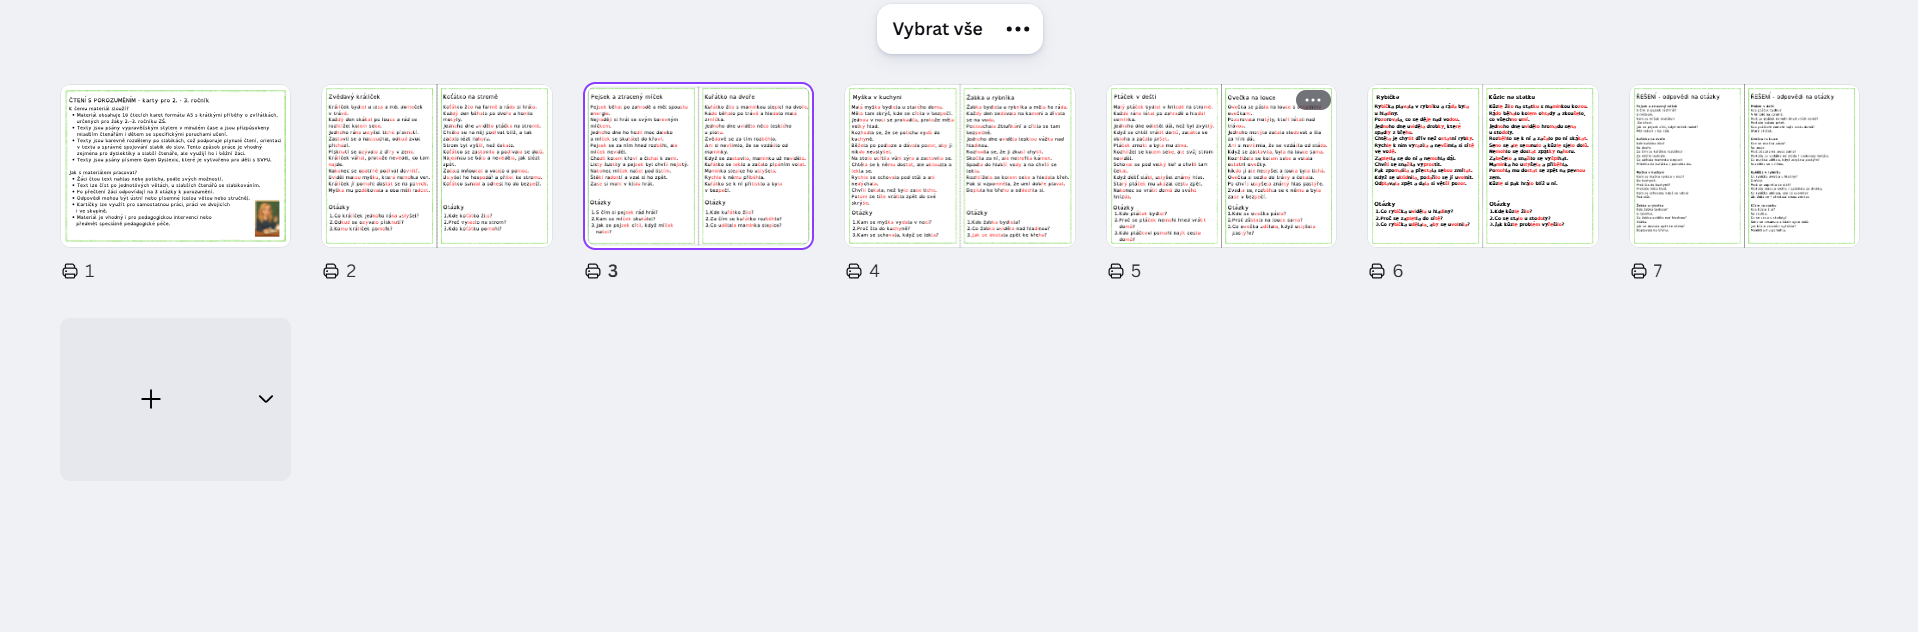The width and height of the screenshot is (1918, 632).
Task: Select page 1 intro thumbnail
Action: click(175, 166)
